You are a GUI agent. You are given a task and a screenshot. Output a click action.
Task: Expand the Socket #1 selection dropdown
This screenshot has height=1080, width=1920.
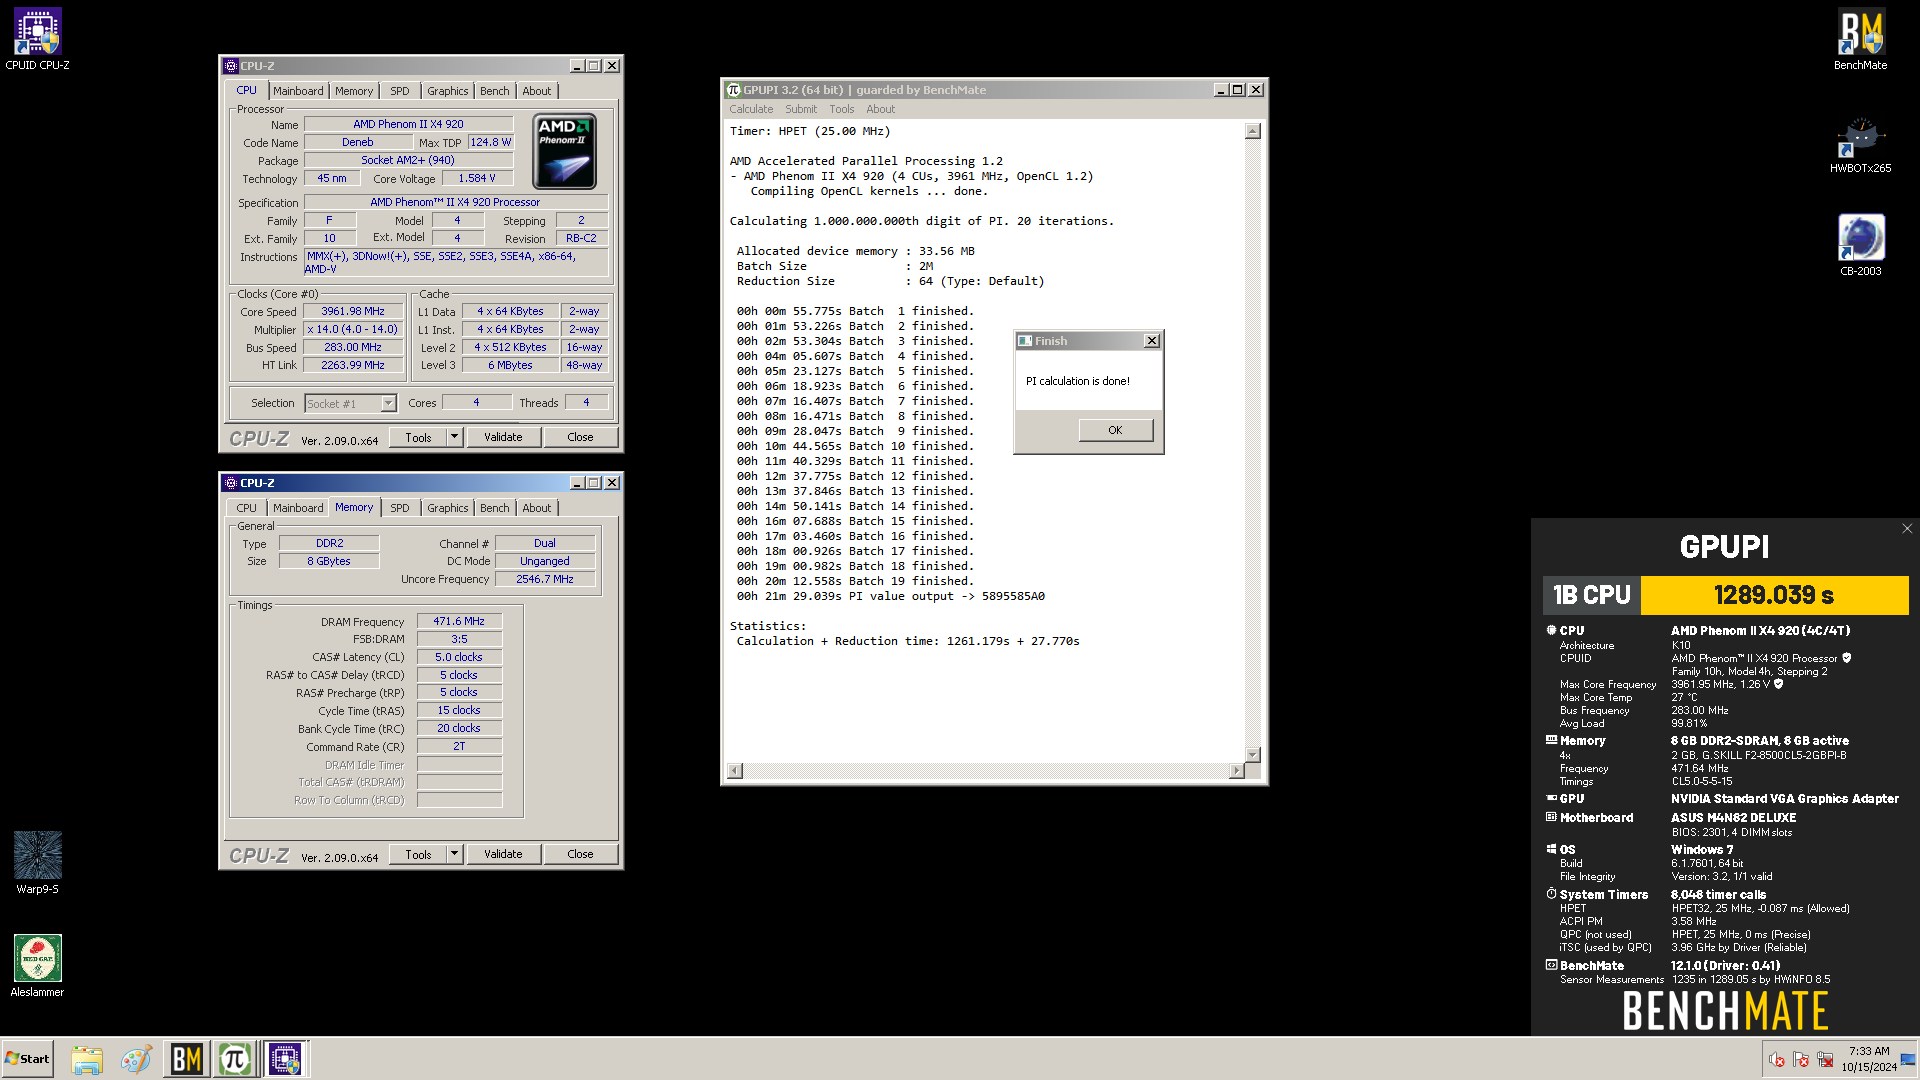click(388, 403)
